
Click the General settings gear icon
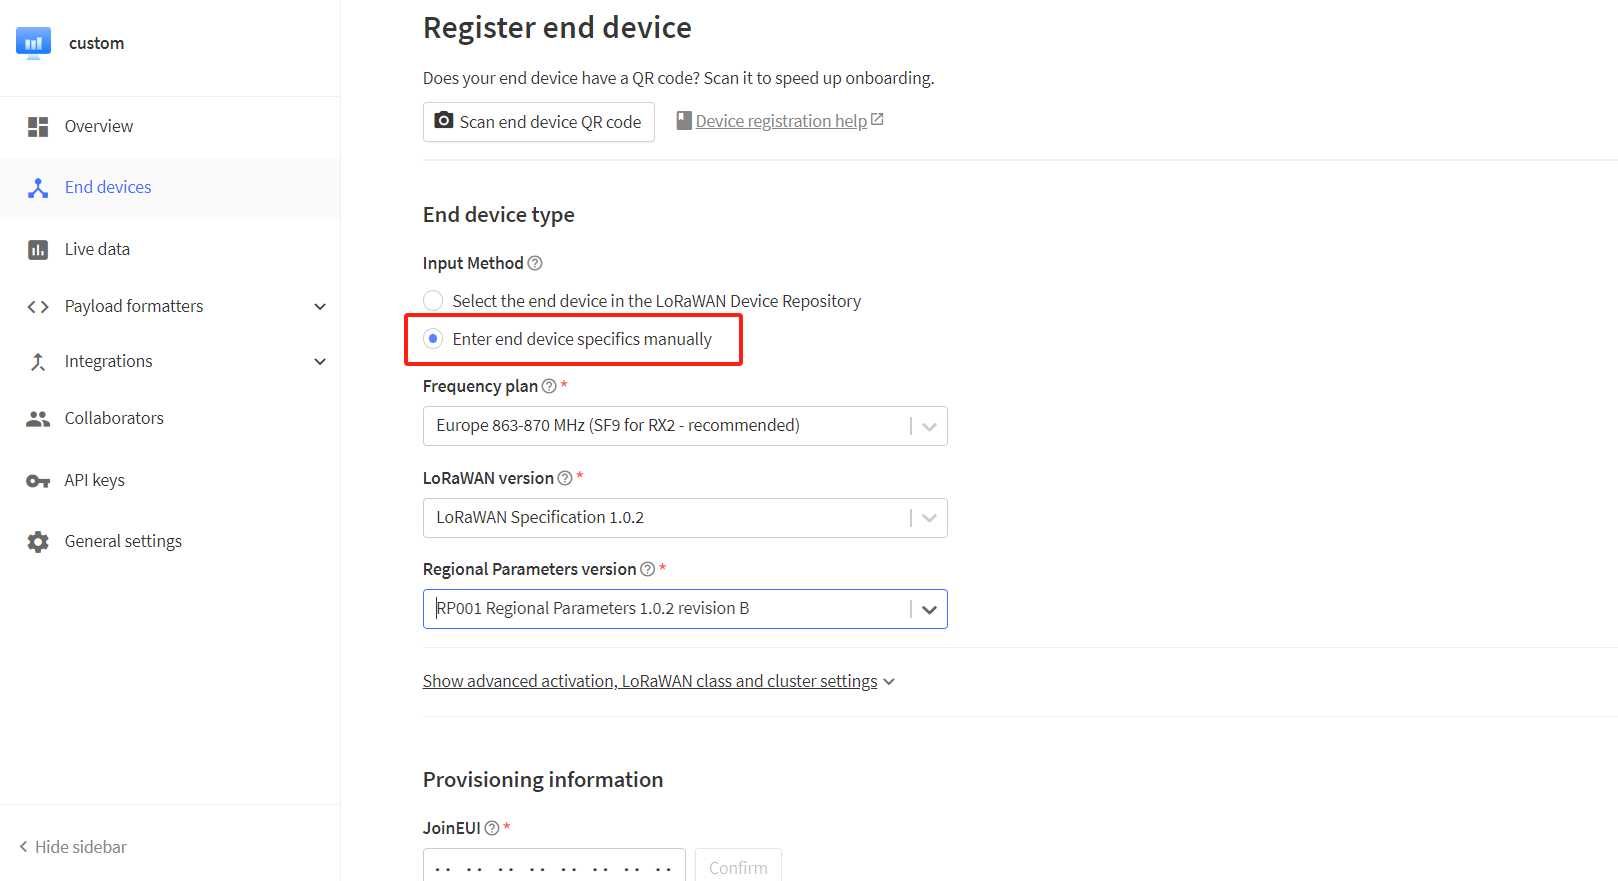[38, 542]
